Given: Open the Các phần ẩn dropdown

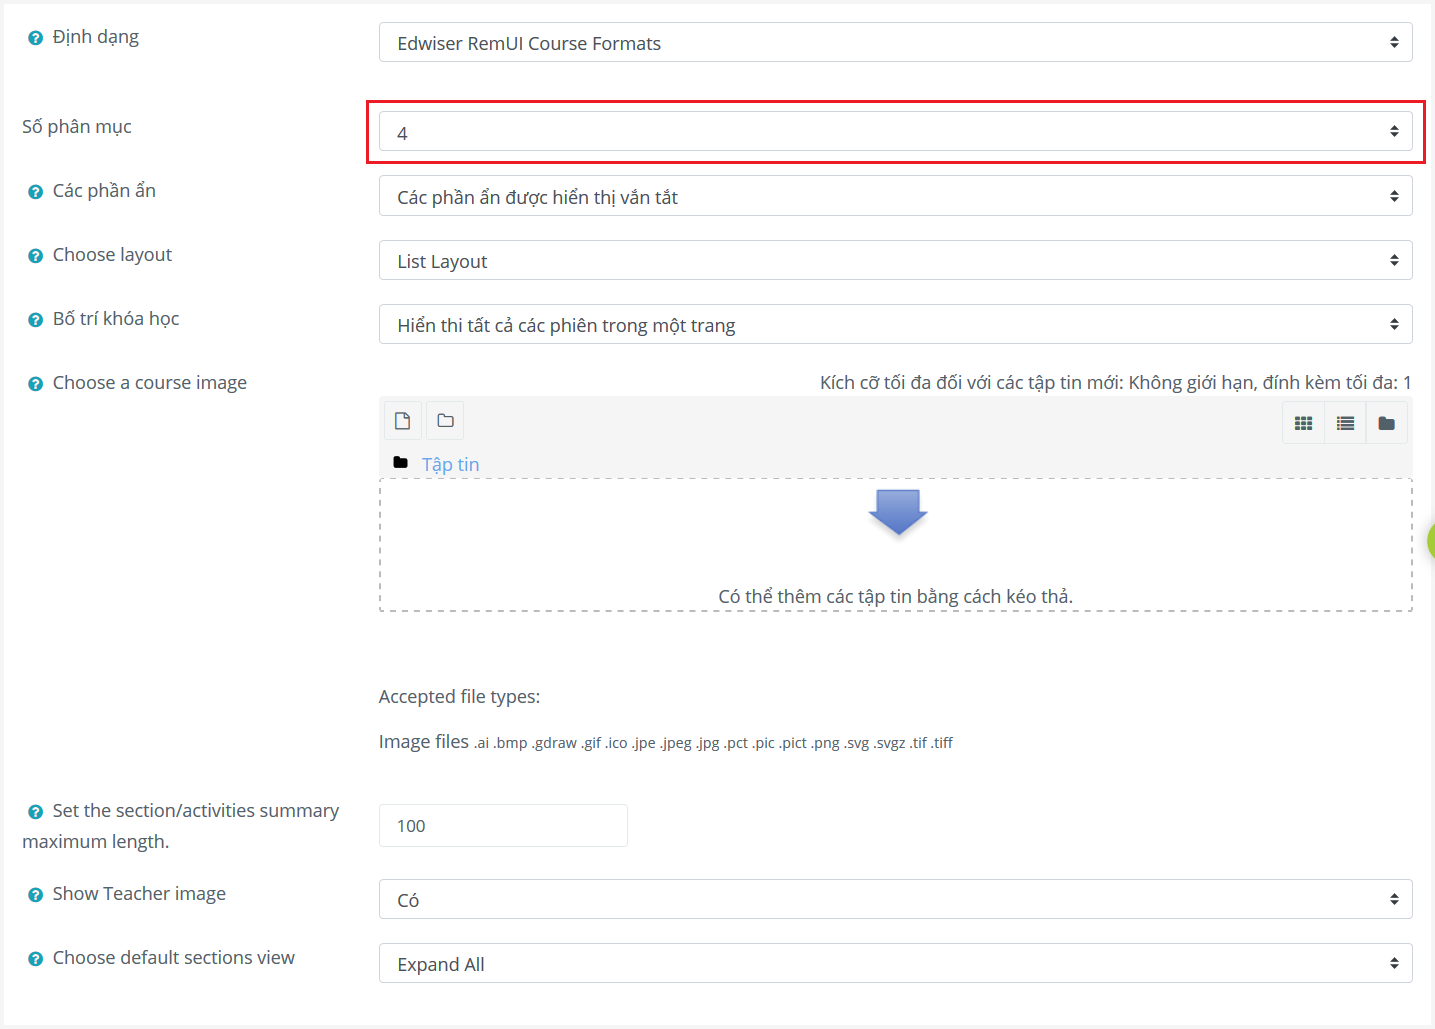Looking at the screenshot, I should [895, 196].
